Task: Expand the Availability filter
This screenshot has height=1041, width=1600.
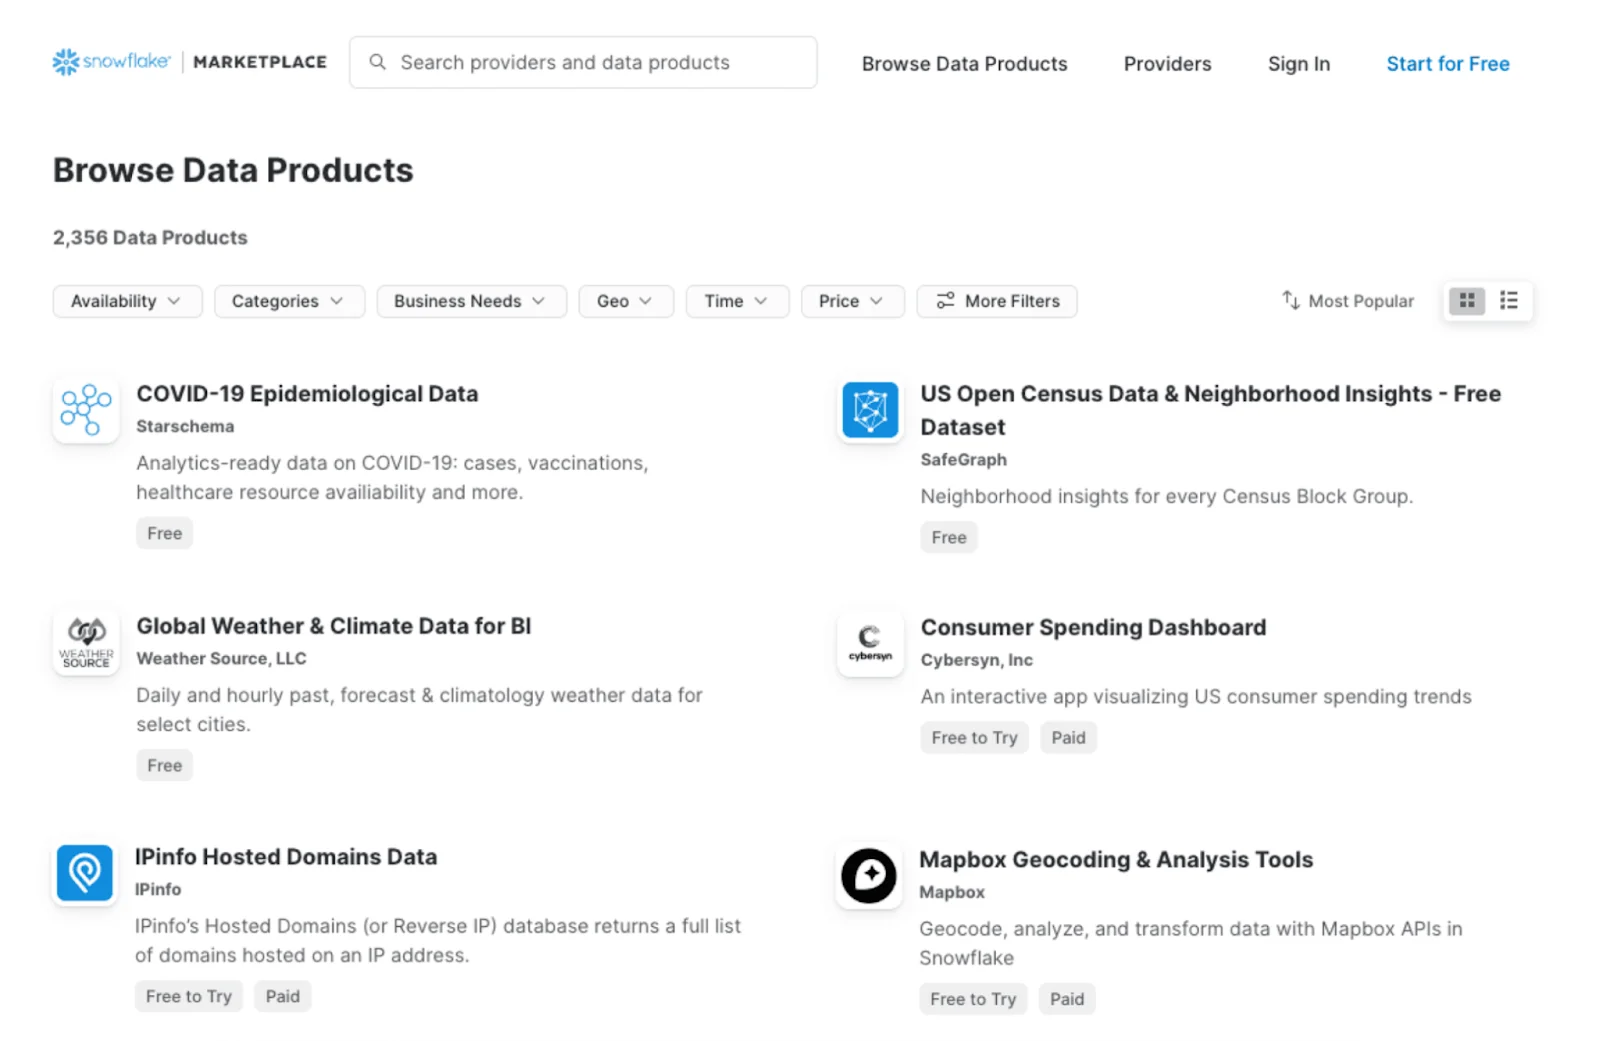Action: 127,301
